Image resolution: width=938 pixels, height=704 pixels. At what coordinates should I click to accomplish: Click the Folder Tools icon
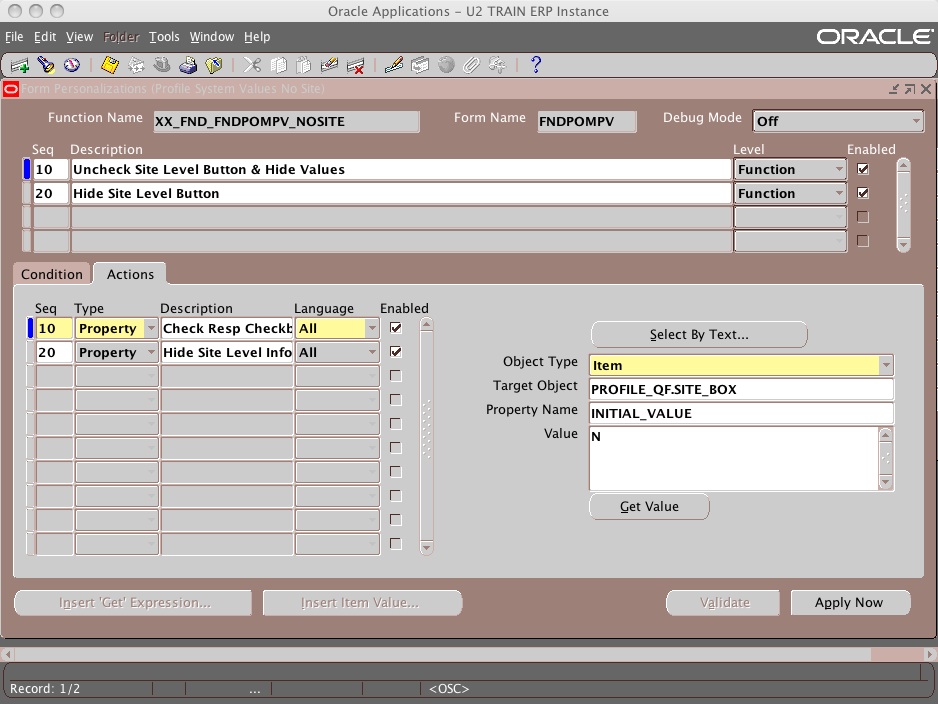pyautogui.click(x=498, y=65)
